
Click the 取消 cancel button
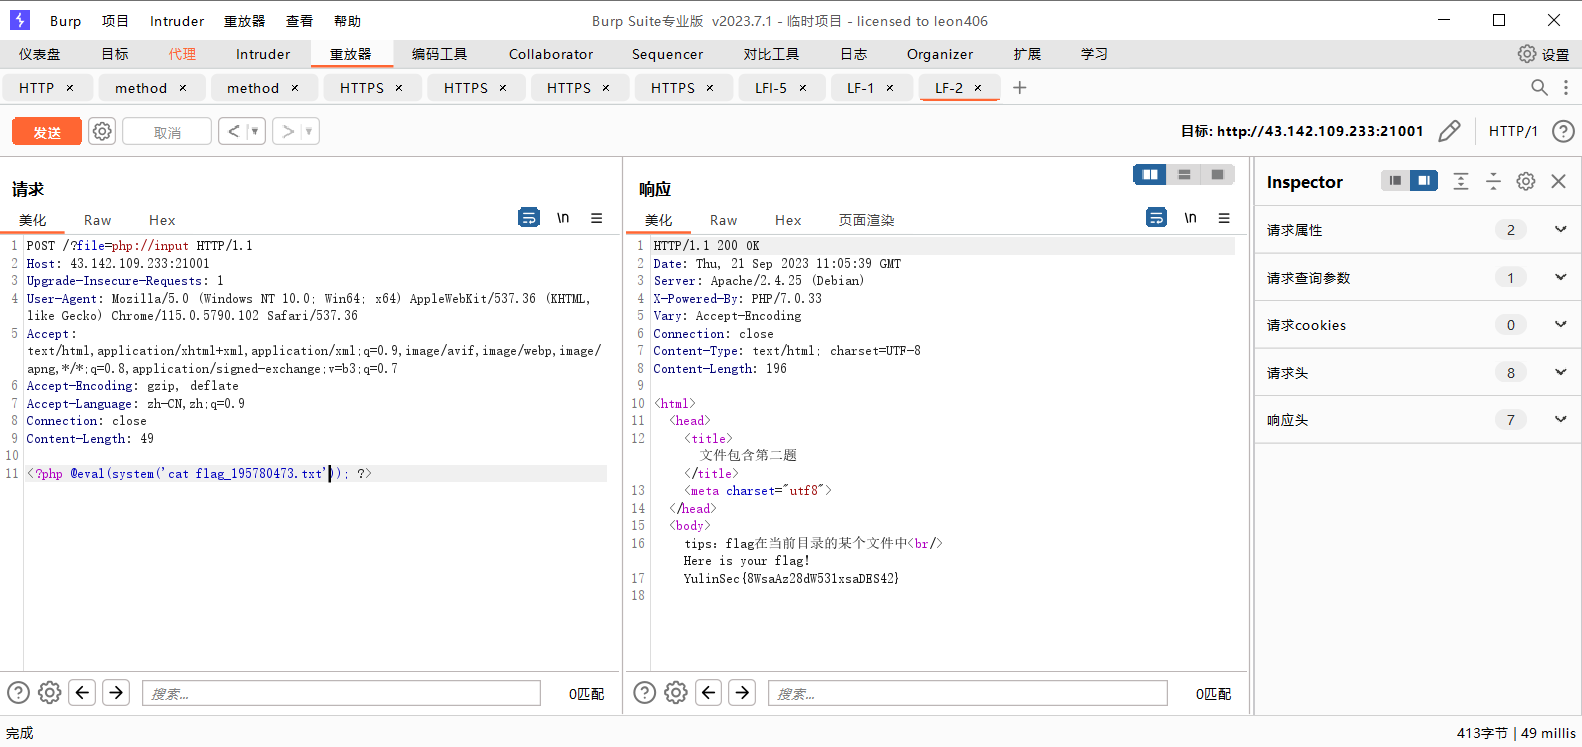(167, 131)
